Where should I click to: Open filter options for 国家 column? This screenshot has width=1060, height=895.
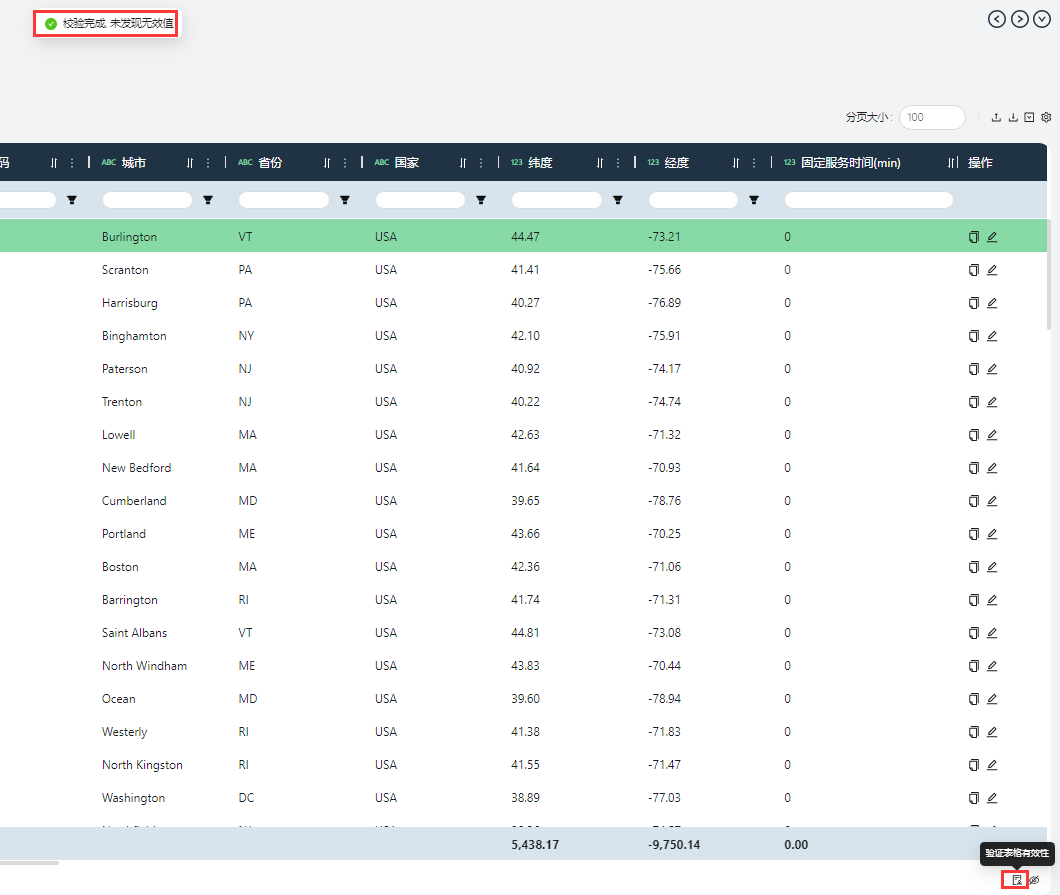pos(481,200)
